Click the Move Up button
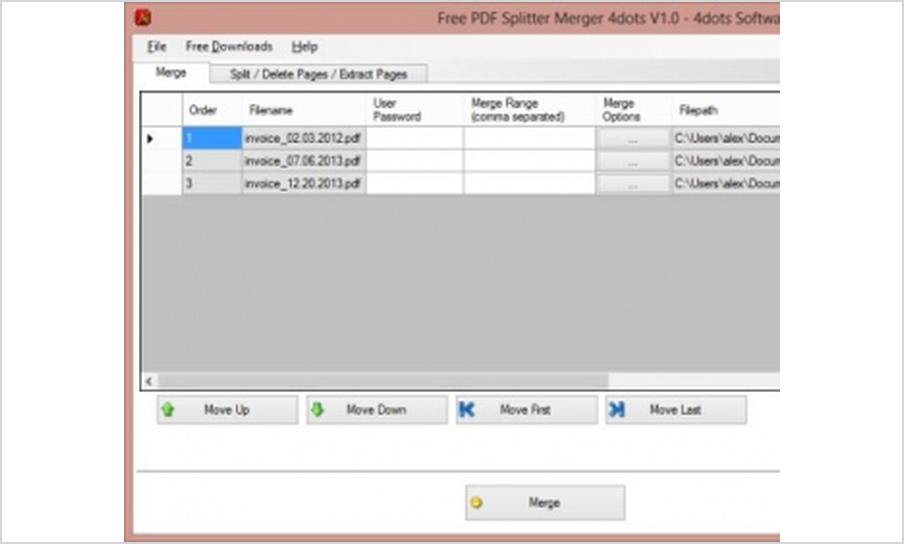 pos(227,410)
